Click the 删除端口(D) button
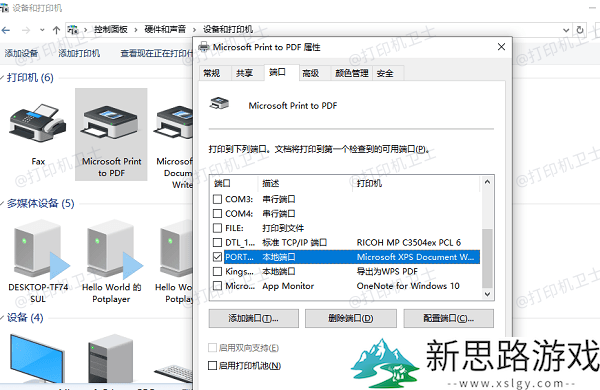This screenshot has height=390, width=600. (351, 318)
